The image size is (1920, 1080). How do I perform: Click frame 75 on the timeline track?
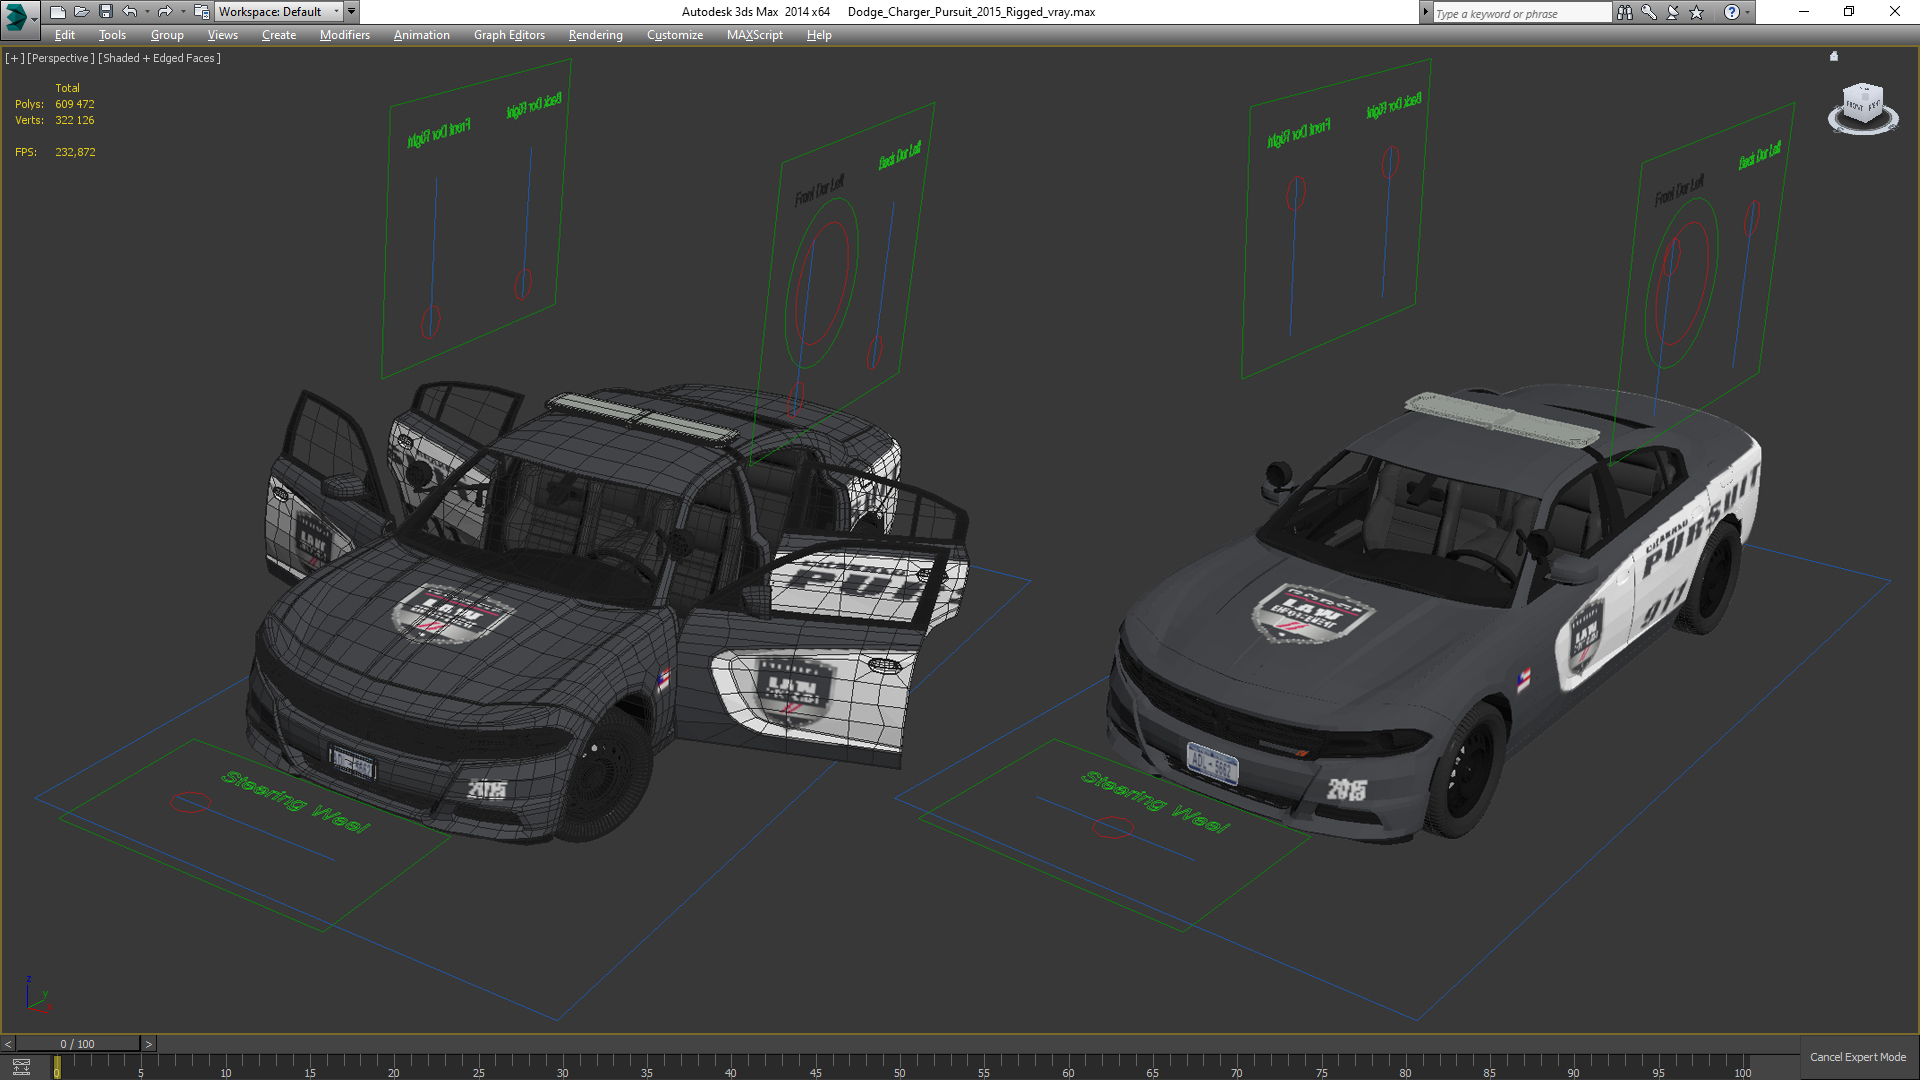1321,1066
